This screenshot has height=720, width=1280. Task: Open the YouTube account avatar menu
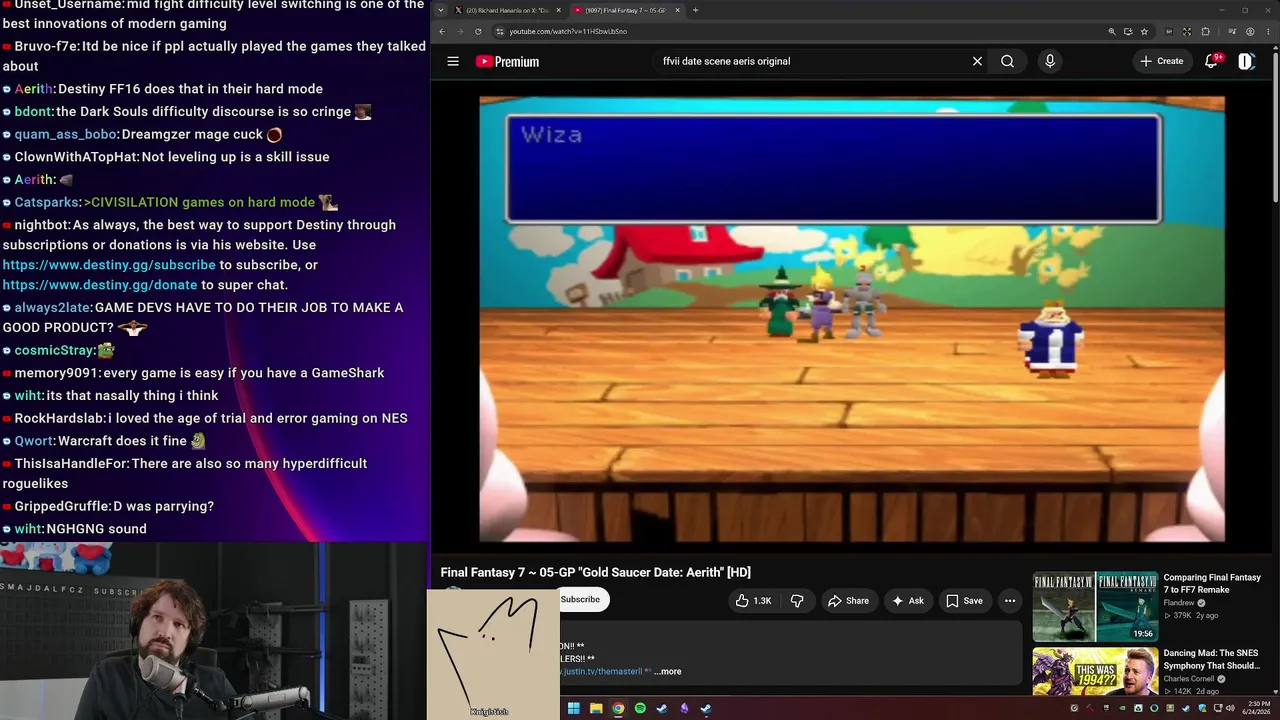pos(1246,61)
